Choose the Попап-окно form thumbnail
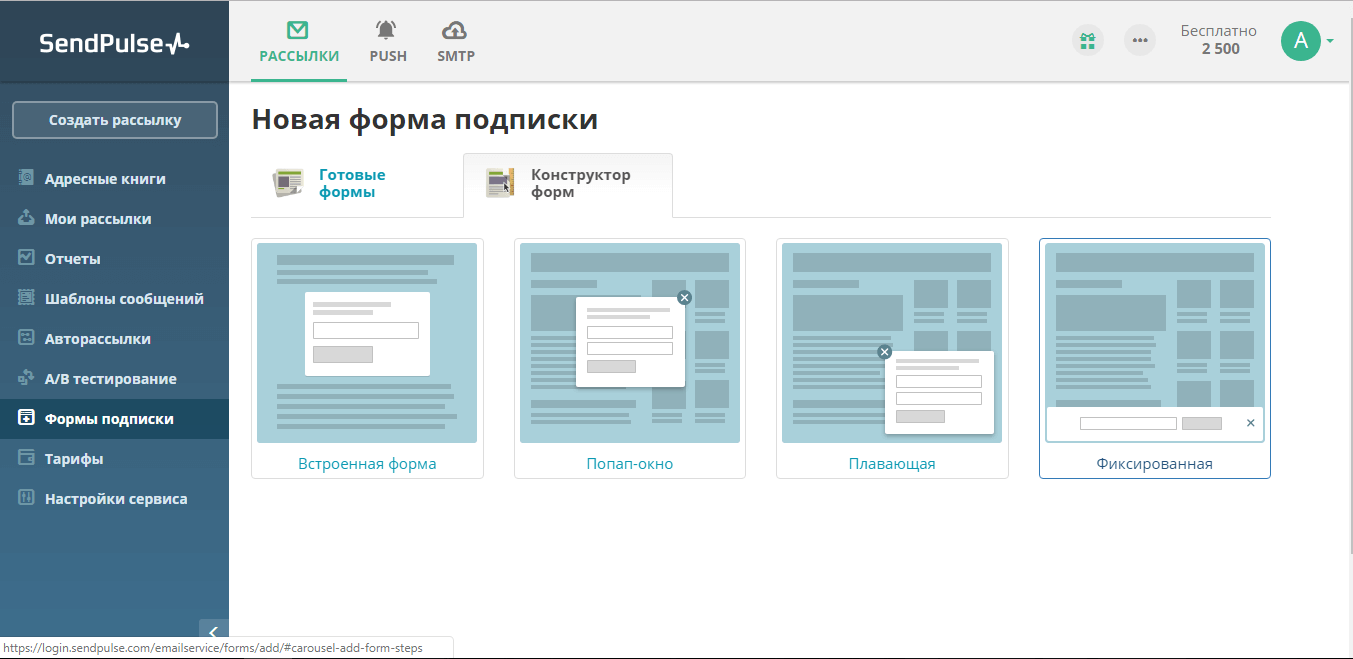 click(x=629, y=342)
